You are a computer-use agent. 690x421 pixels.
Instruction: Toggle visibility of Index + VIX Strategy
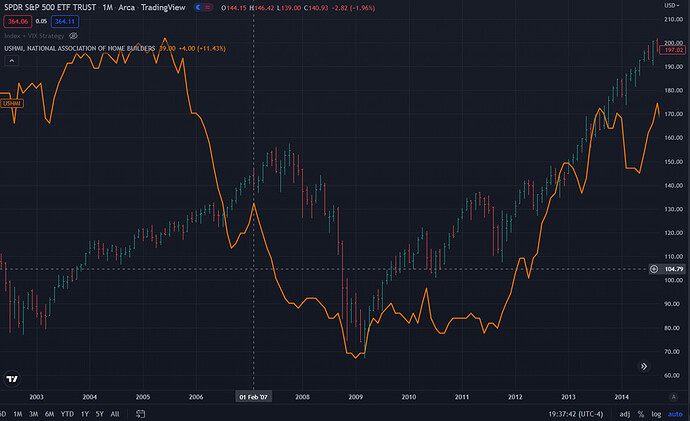coord(73,36)
